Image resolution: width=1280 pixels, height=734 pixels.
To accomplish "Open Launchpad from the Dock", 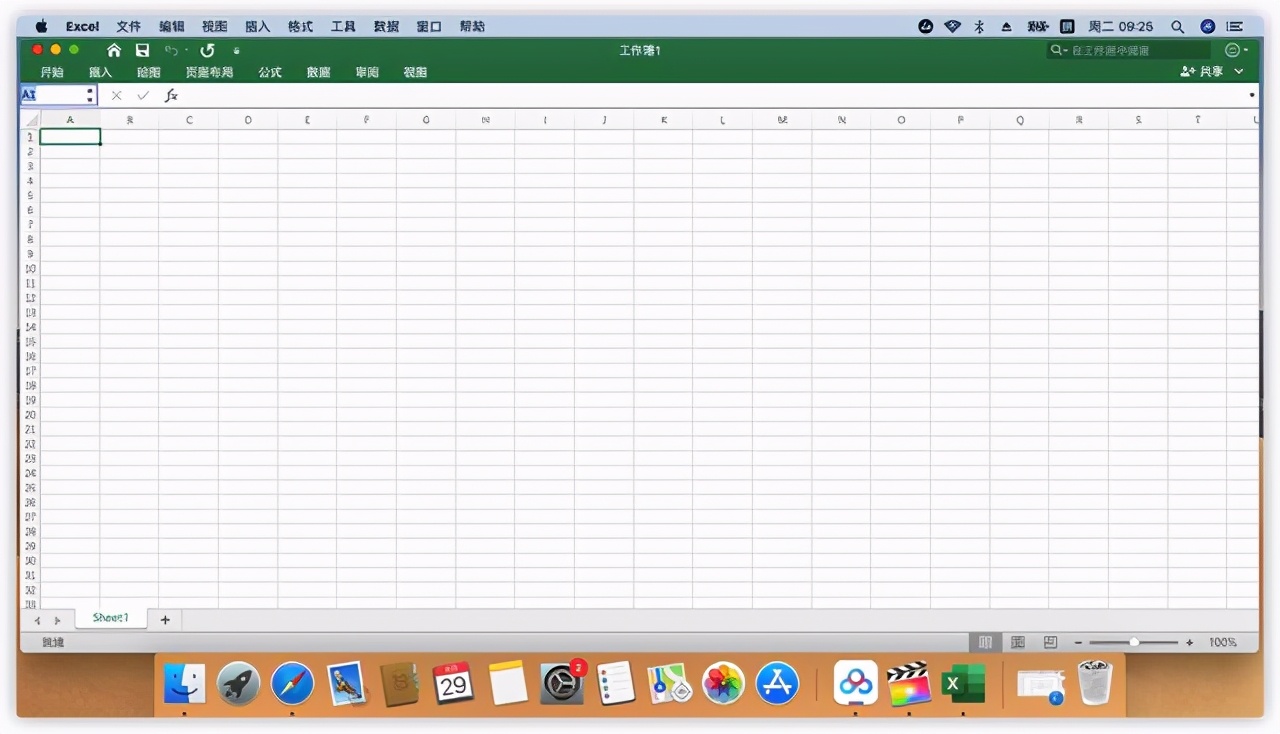I will [238, 684].
